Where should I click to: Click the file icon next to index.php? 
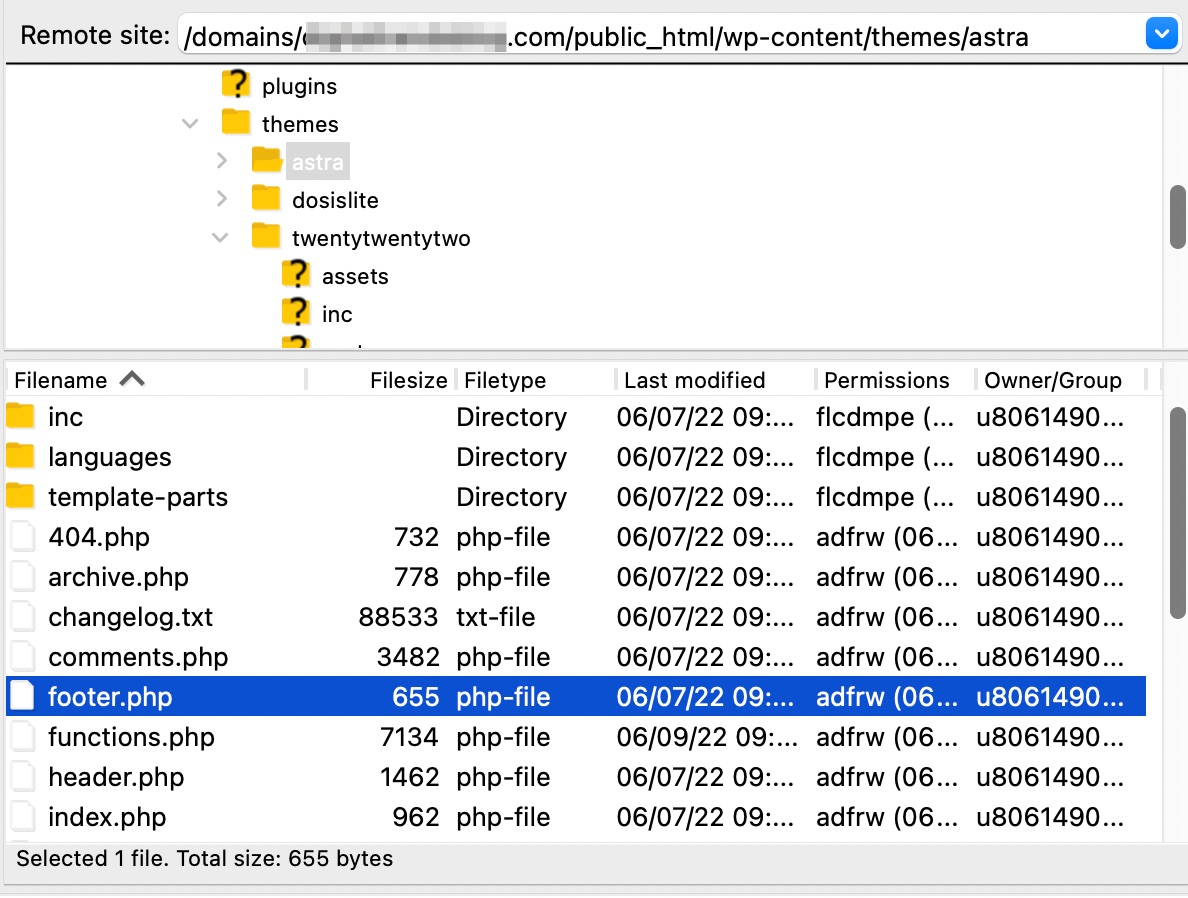(x=23, y=816)
